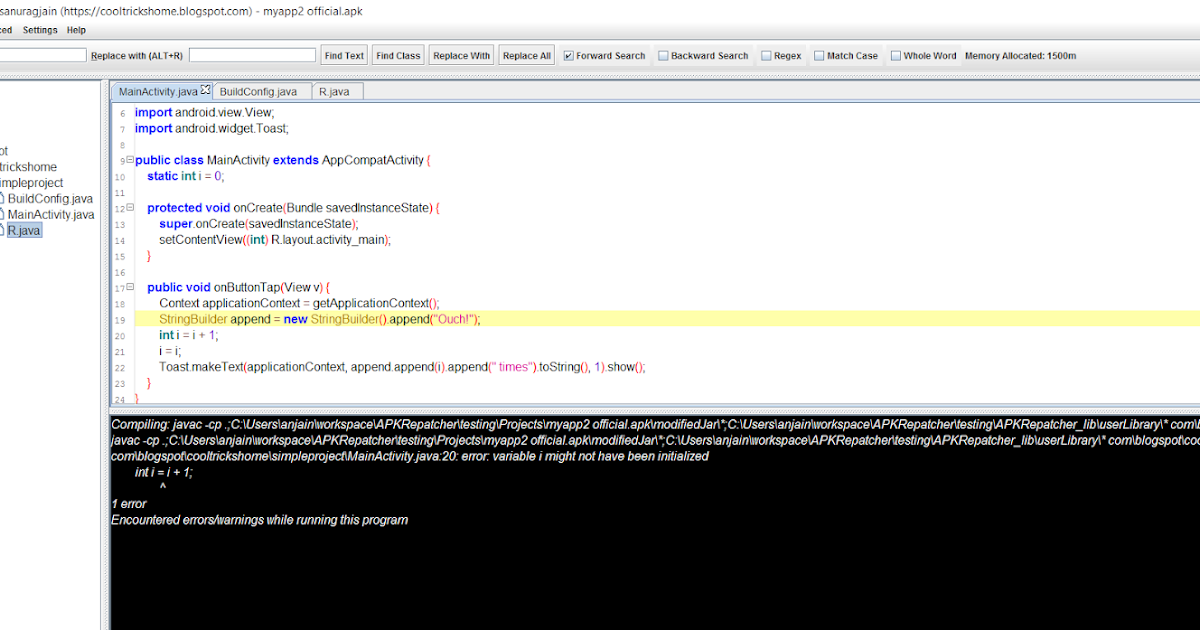
Task: Switch to the R.java tab
Action: (336, 90)
